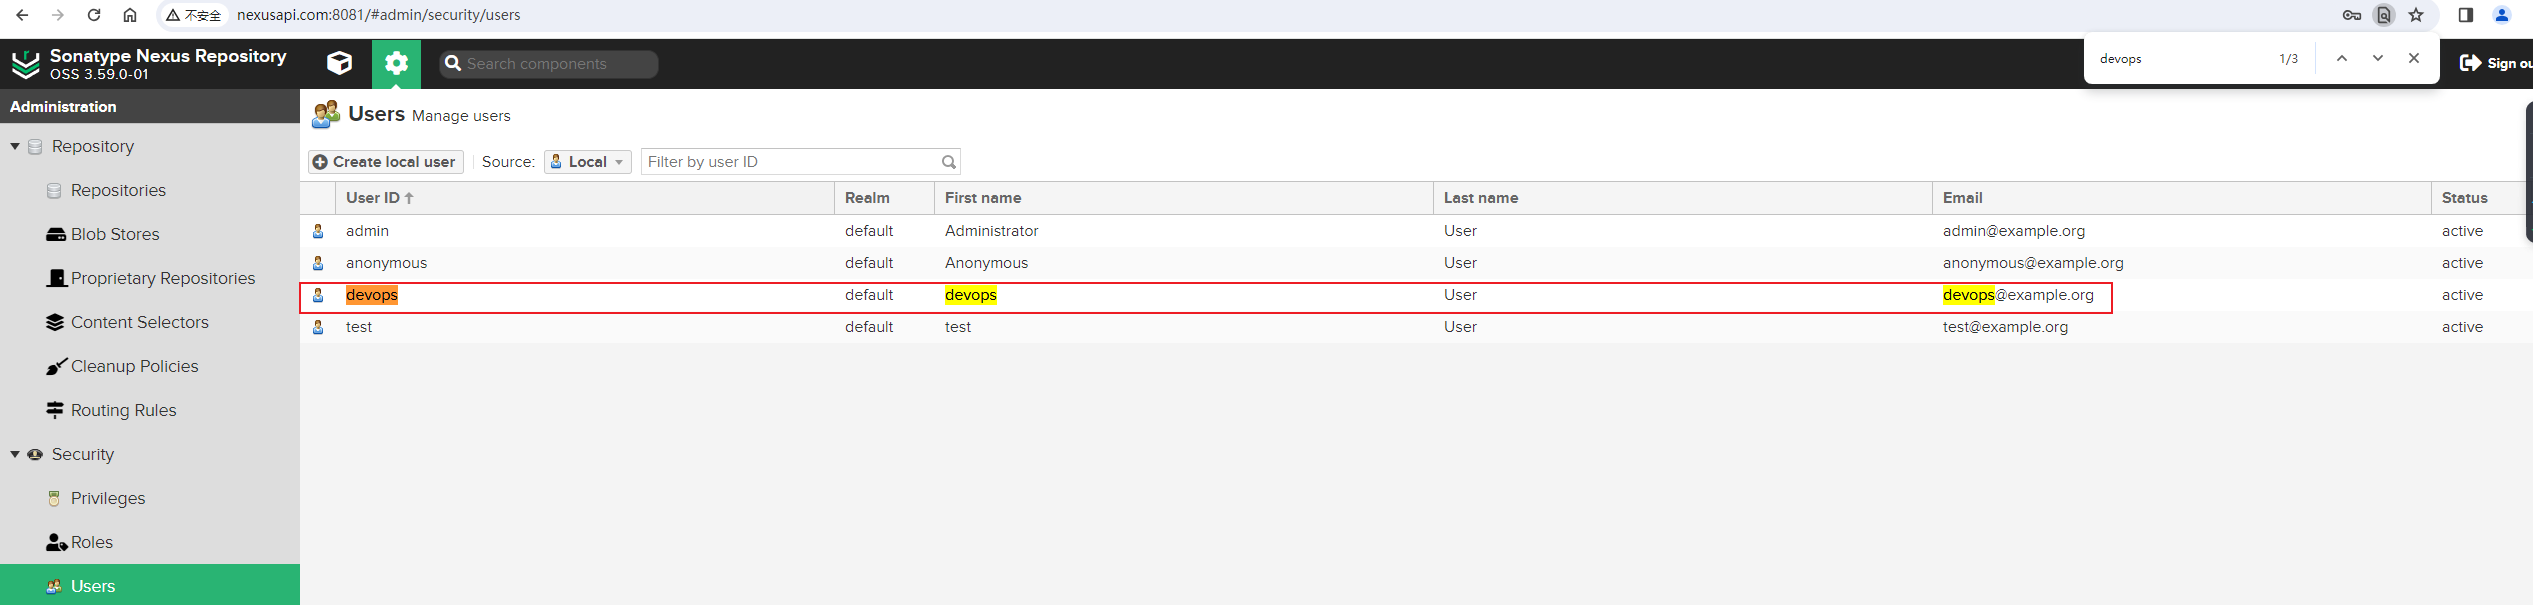This screenshot has height=605, width=2533.
Task: Go to next find result
Action: (2378, 59)
